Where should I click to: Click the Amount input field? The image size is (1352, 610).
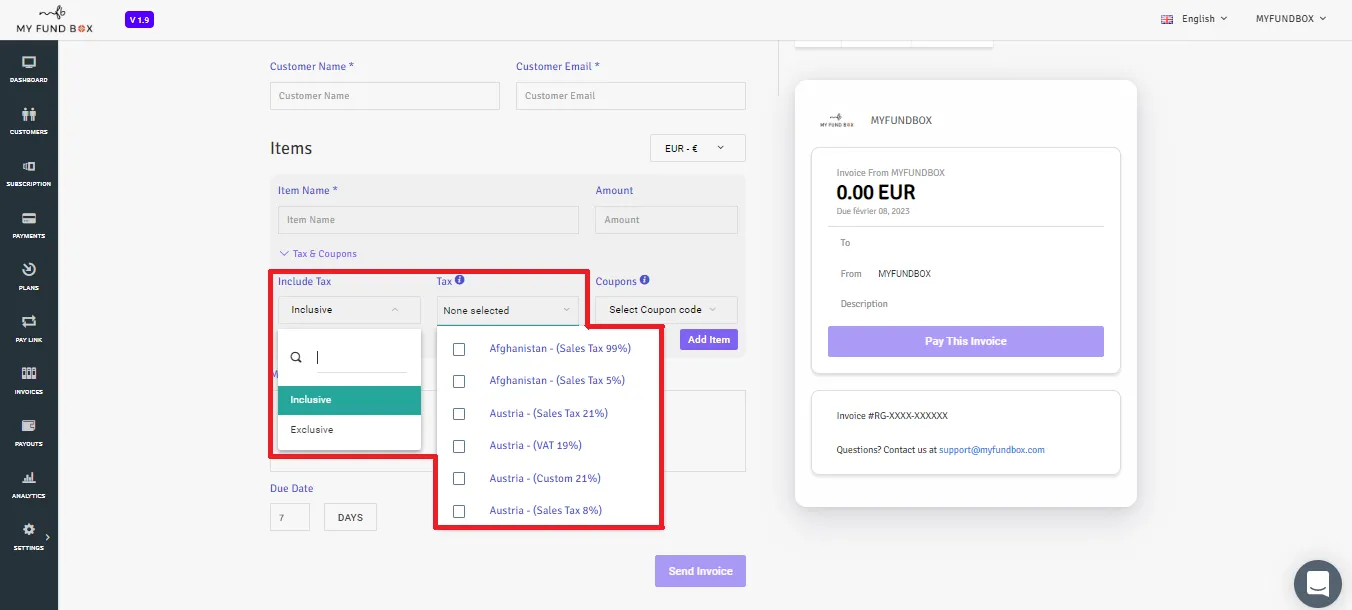tap(666, 220)
